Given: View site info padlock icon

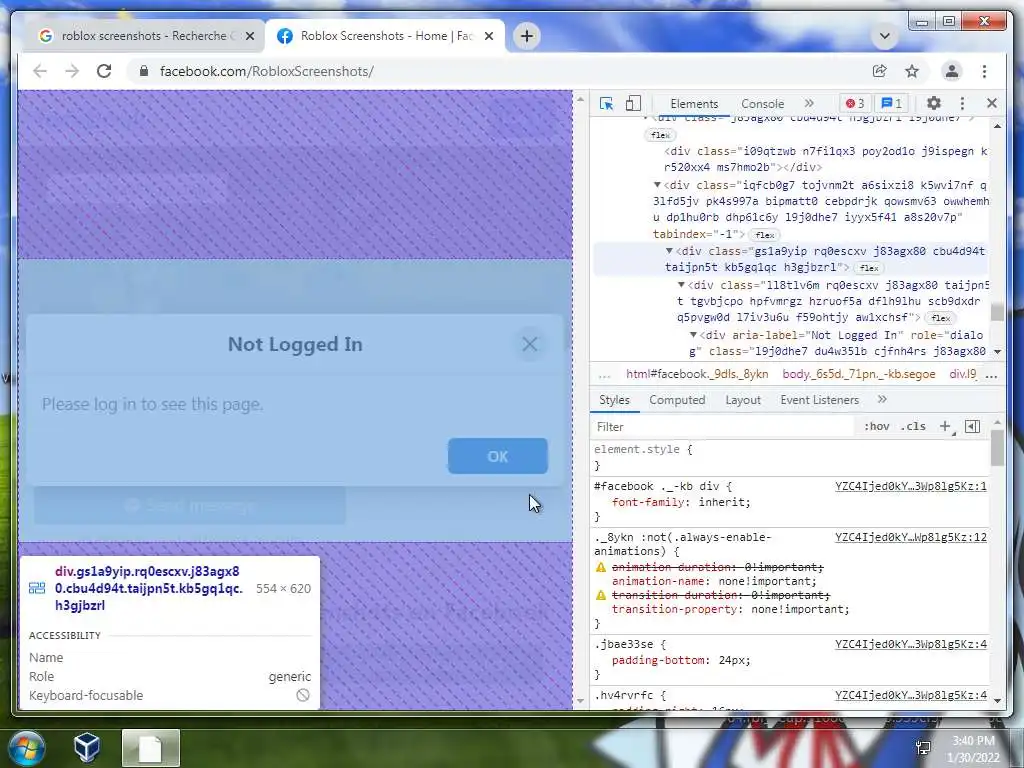Looking at the screenshot, I should (x=144, y=71).
